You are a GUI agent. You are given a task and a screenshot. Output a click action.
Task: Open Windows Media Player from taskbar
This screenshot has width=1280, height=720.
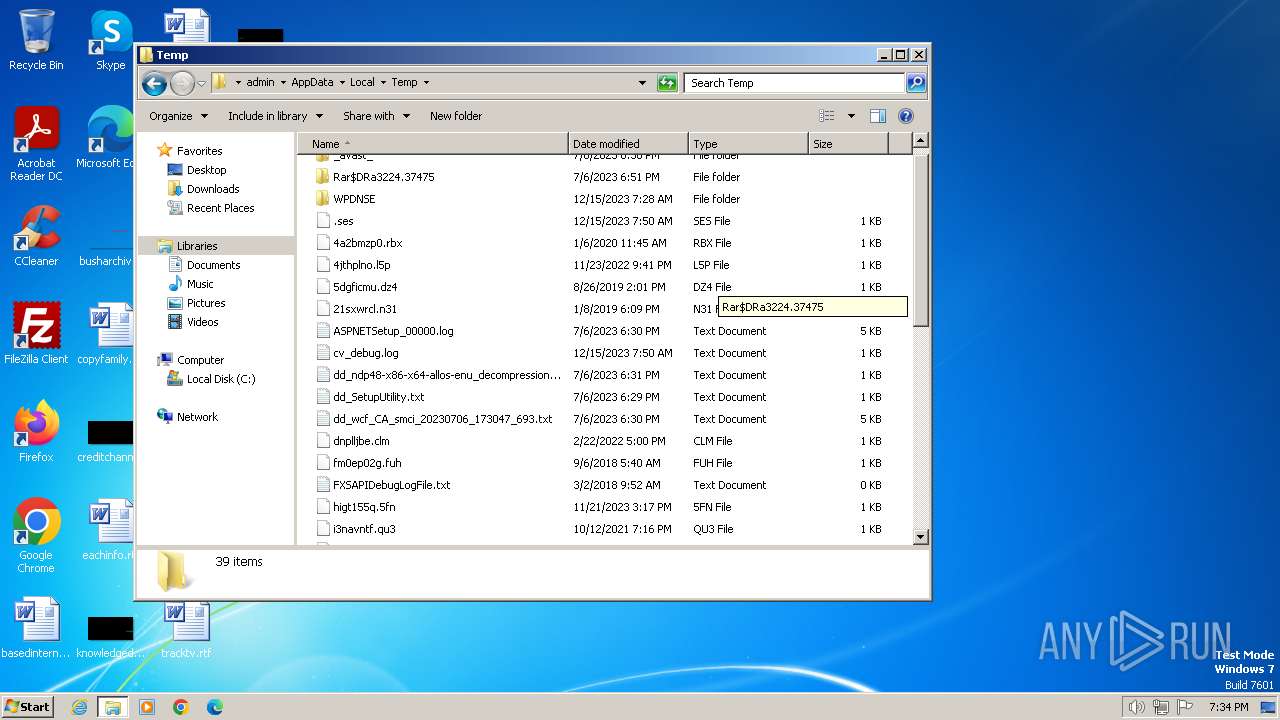tap(147, 707)
